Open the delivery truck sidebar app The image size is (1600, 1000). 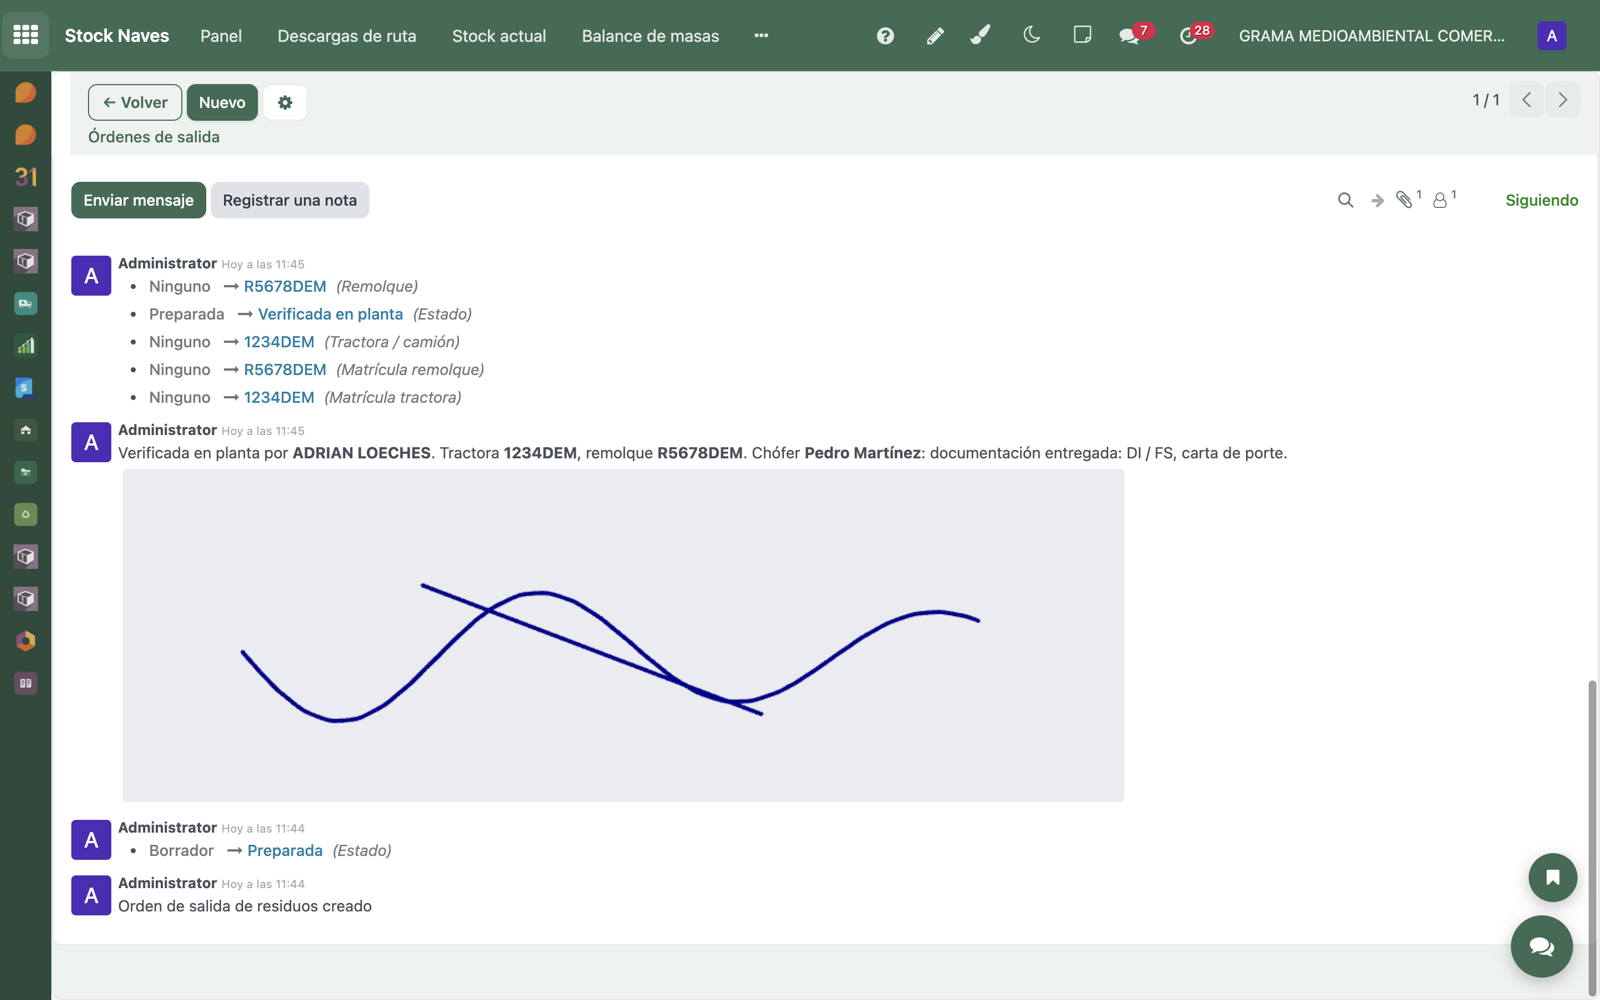(26, 303)
